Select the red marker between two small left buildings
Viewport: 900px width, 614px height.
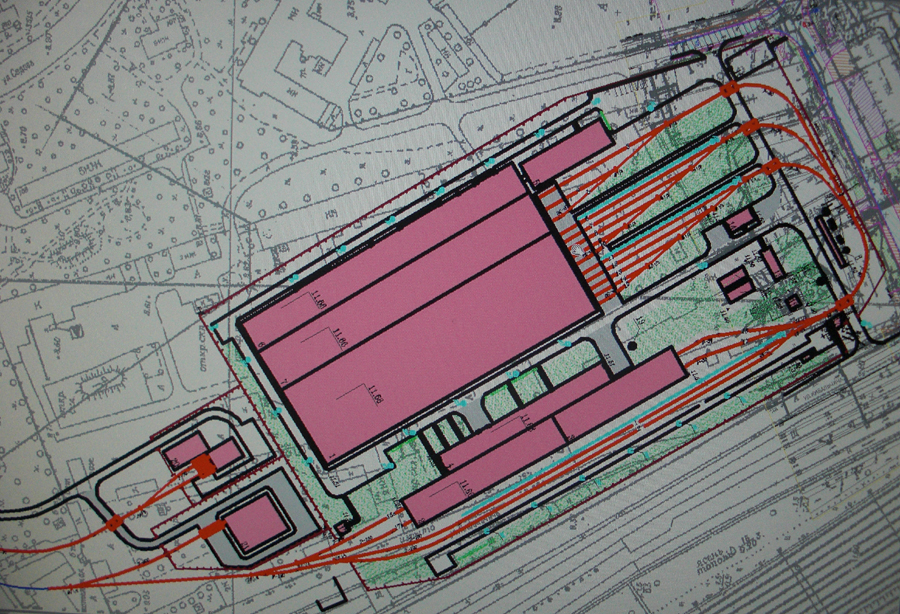pyautogui.click(x=203, y=465)
